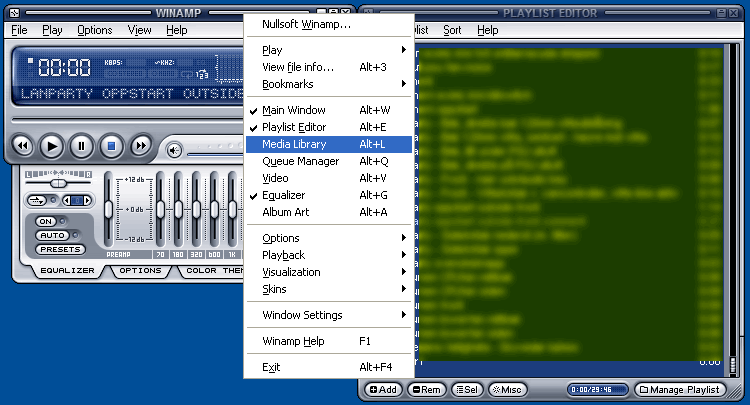Click the 70 Hz band slider
This screenshot has height=405, width=750.
[160, 209]
